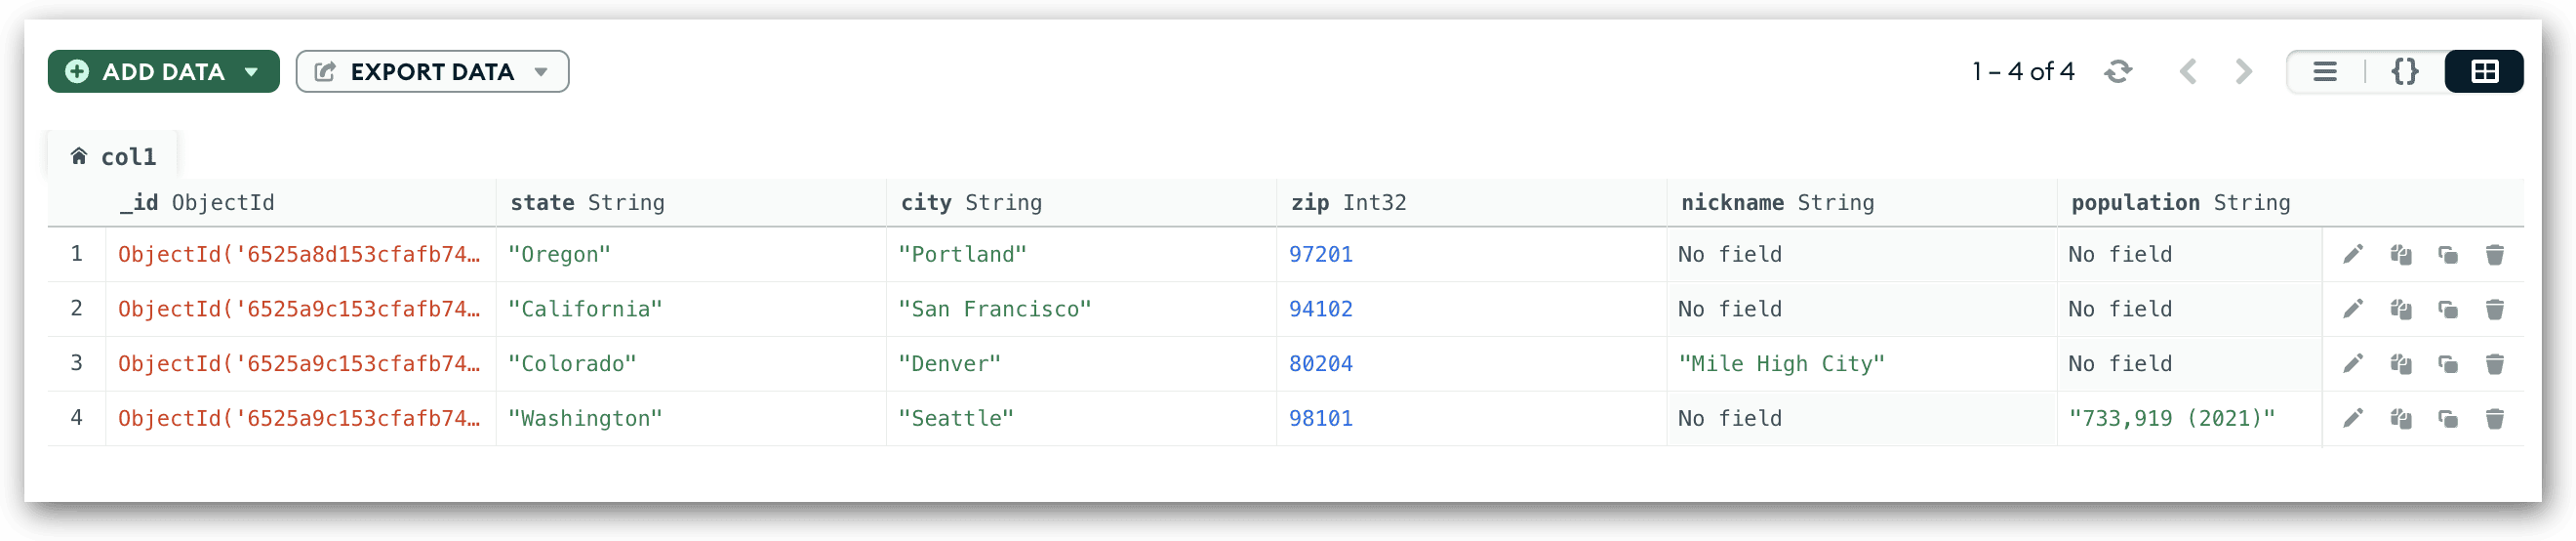This screenshot has height=541, width=2576.
Task: Switch to list view
Action: click(x=2325, y=71)
